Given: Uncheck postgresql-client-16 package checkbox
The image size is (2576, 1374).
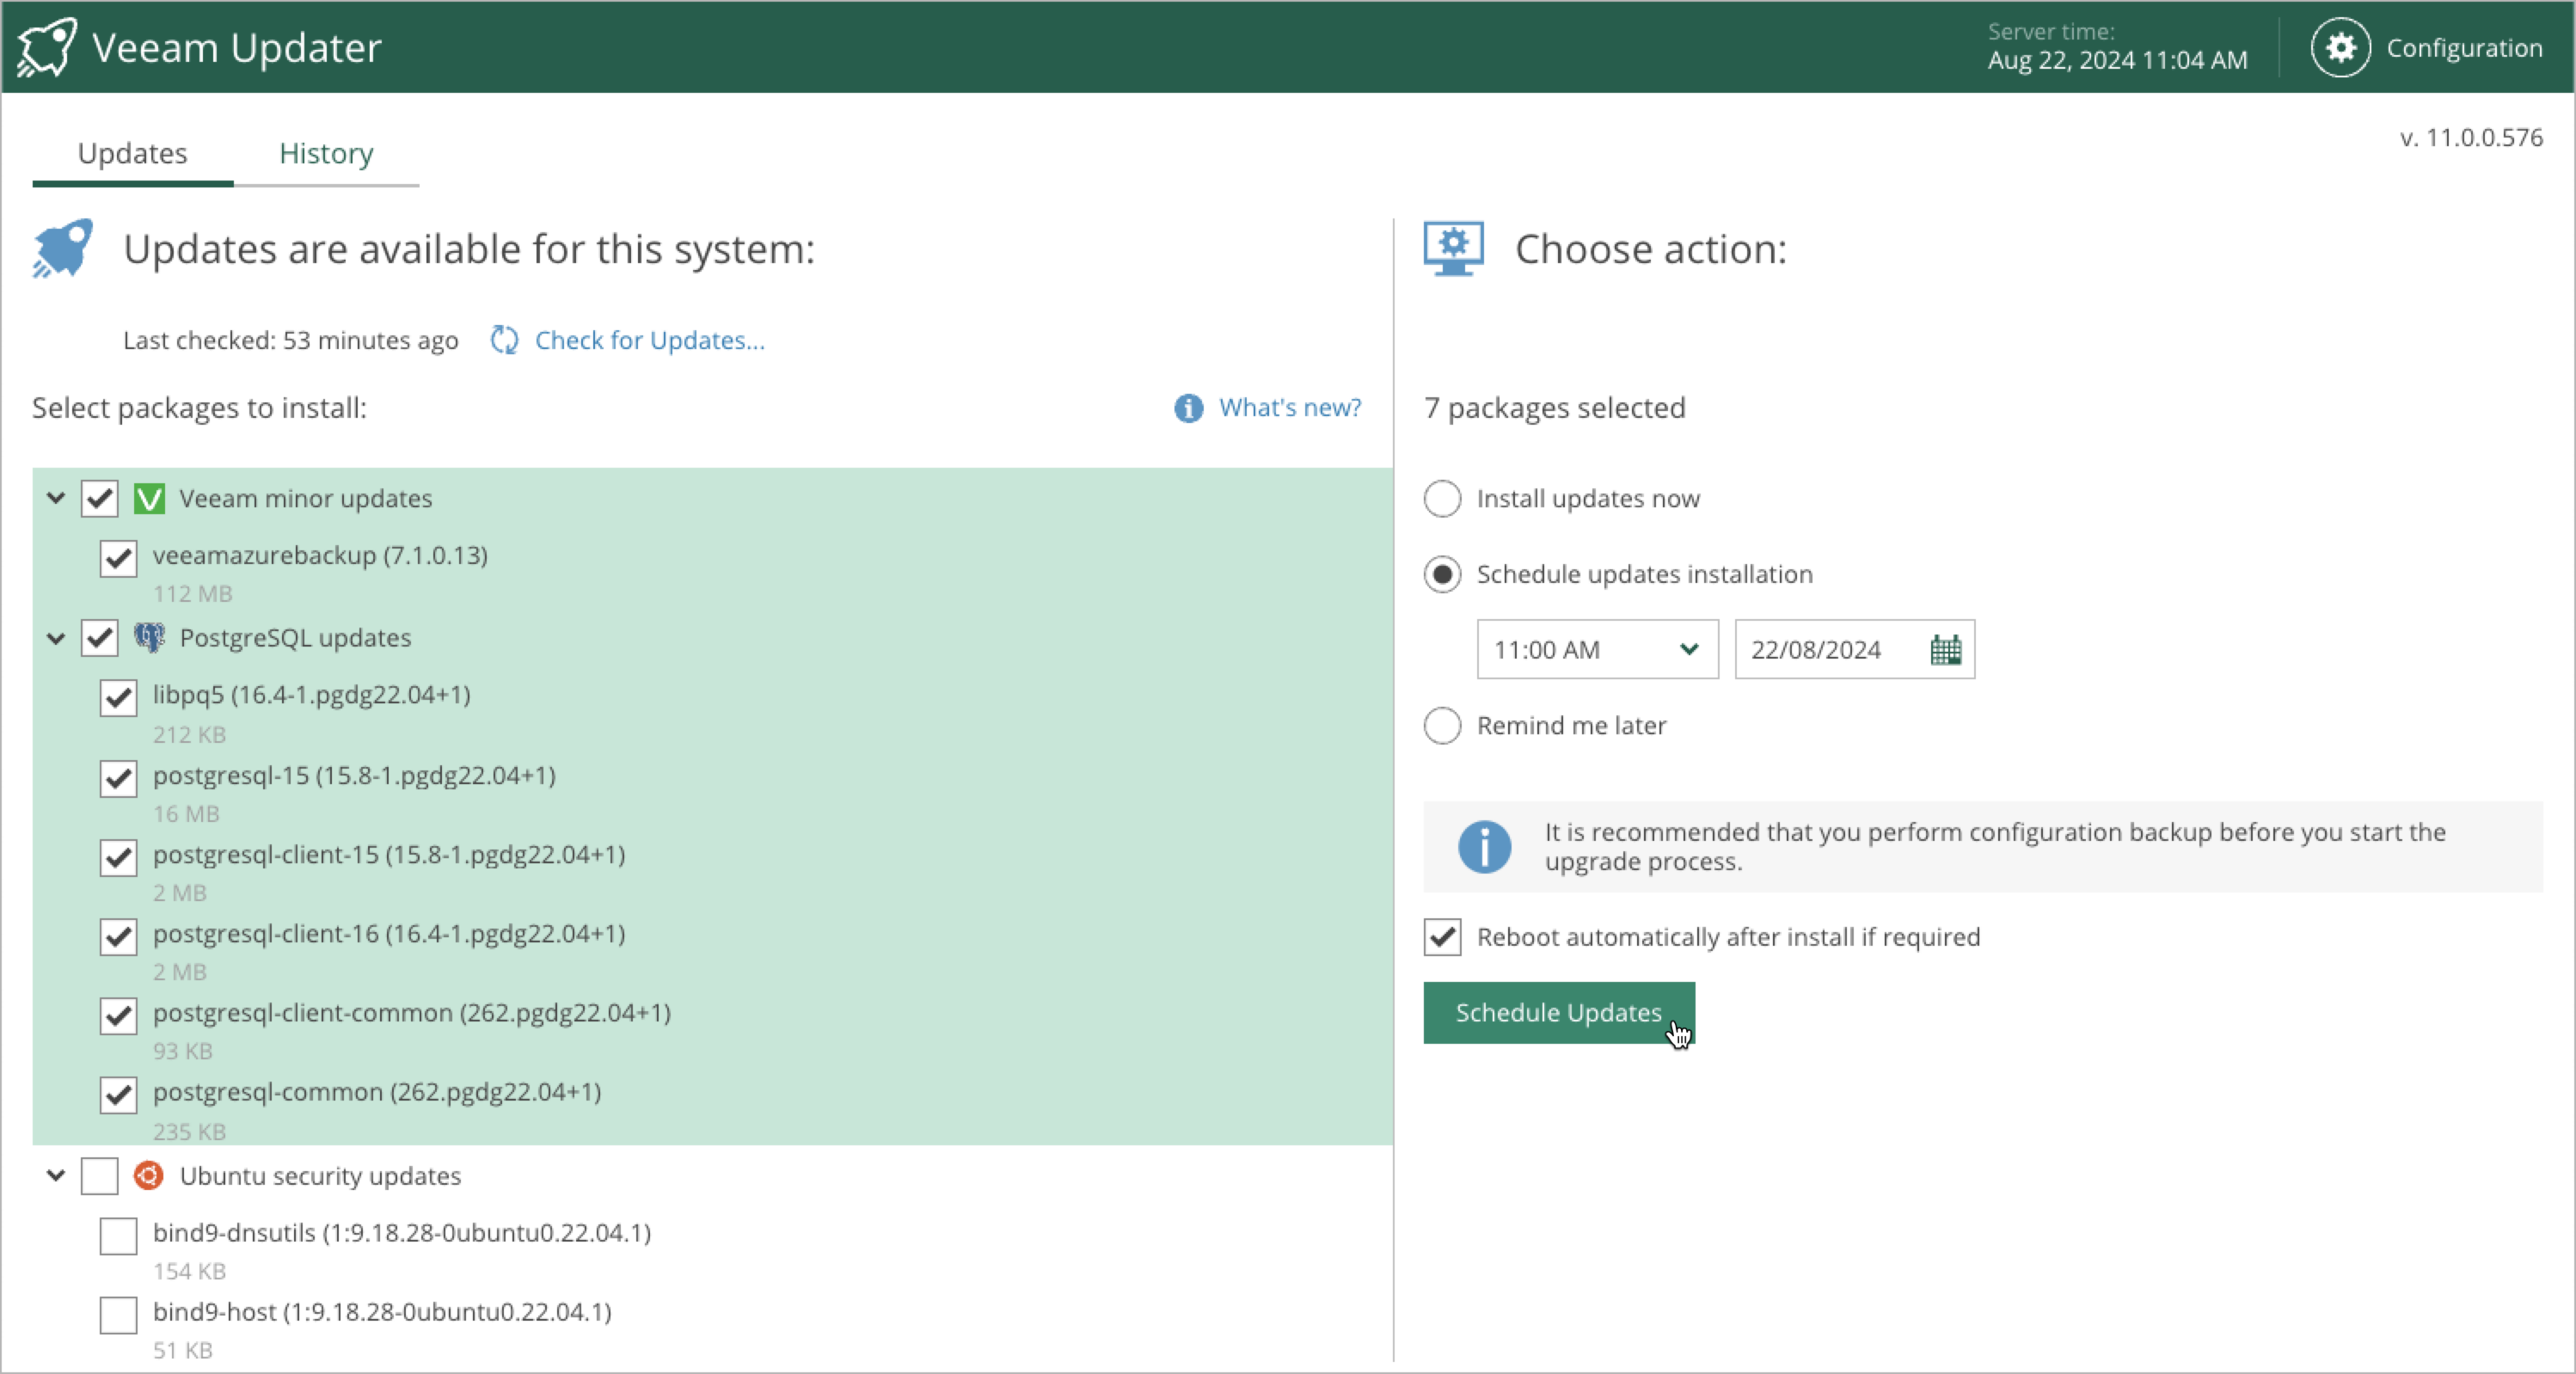Looking at the screenshot, I should coord(118,937).
